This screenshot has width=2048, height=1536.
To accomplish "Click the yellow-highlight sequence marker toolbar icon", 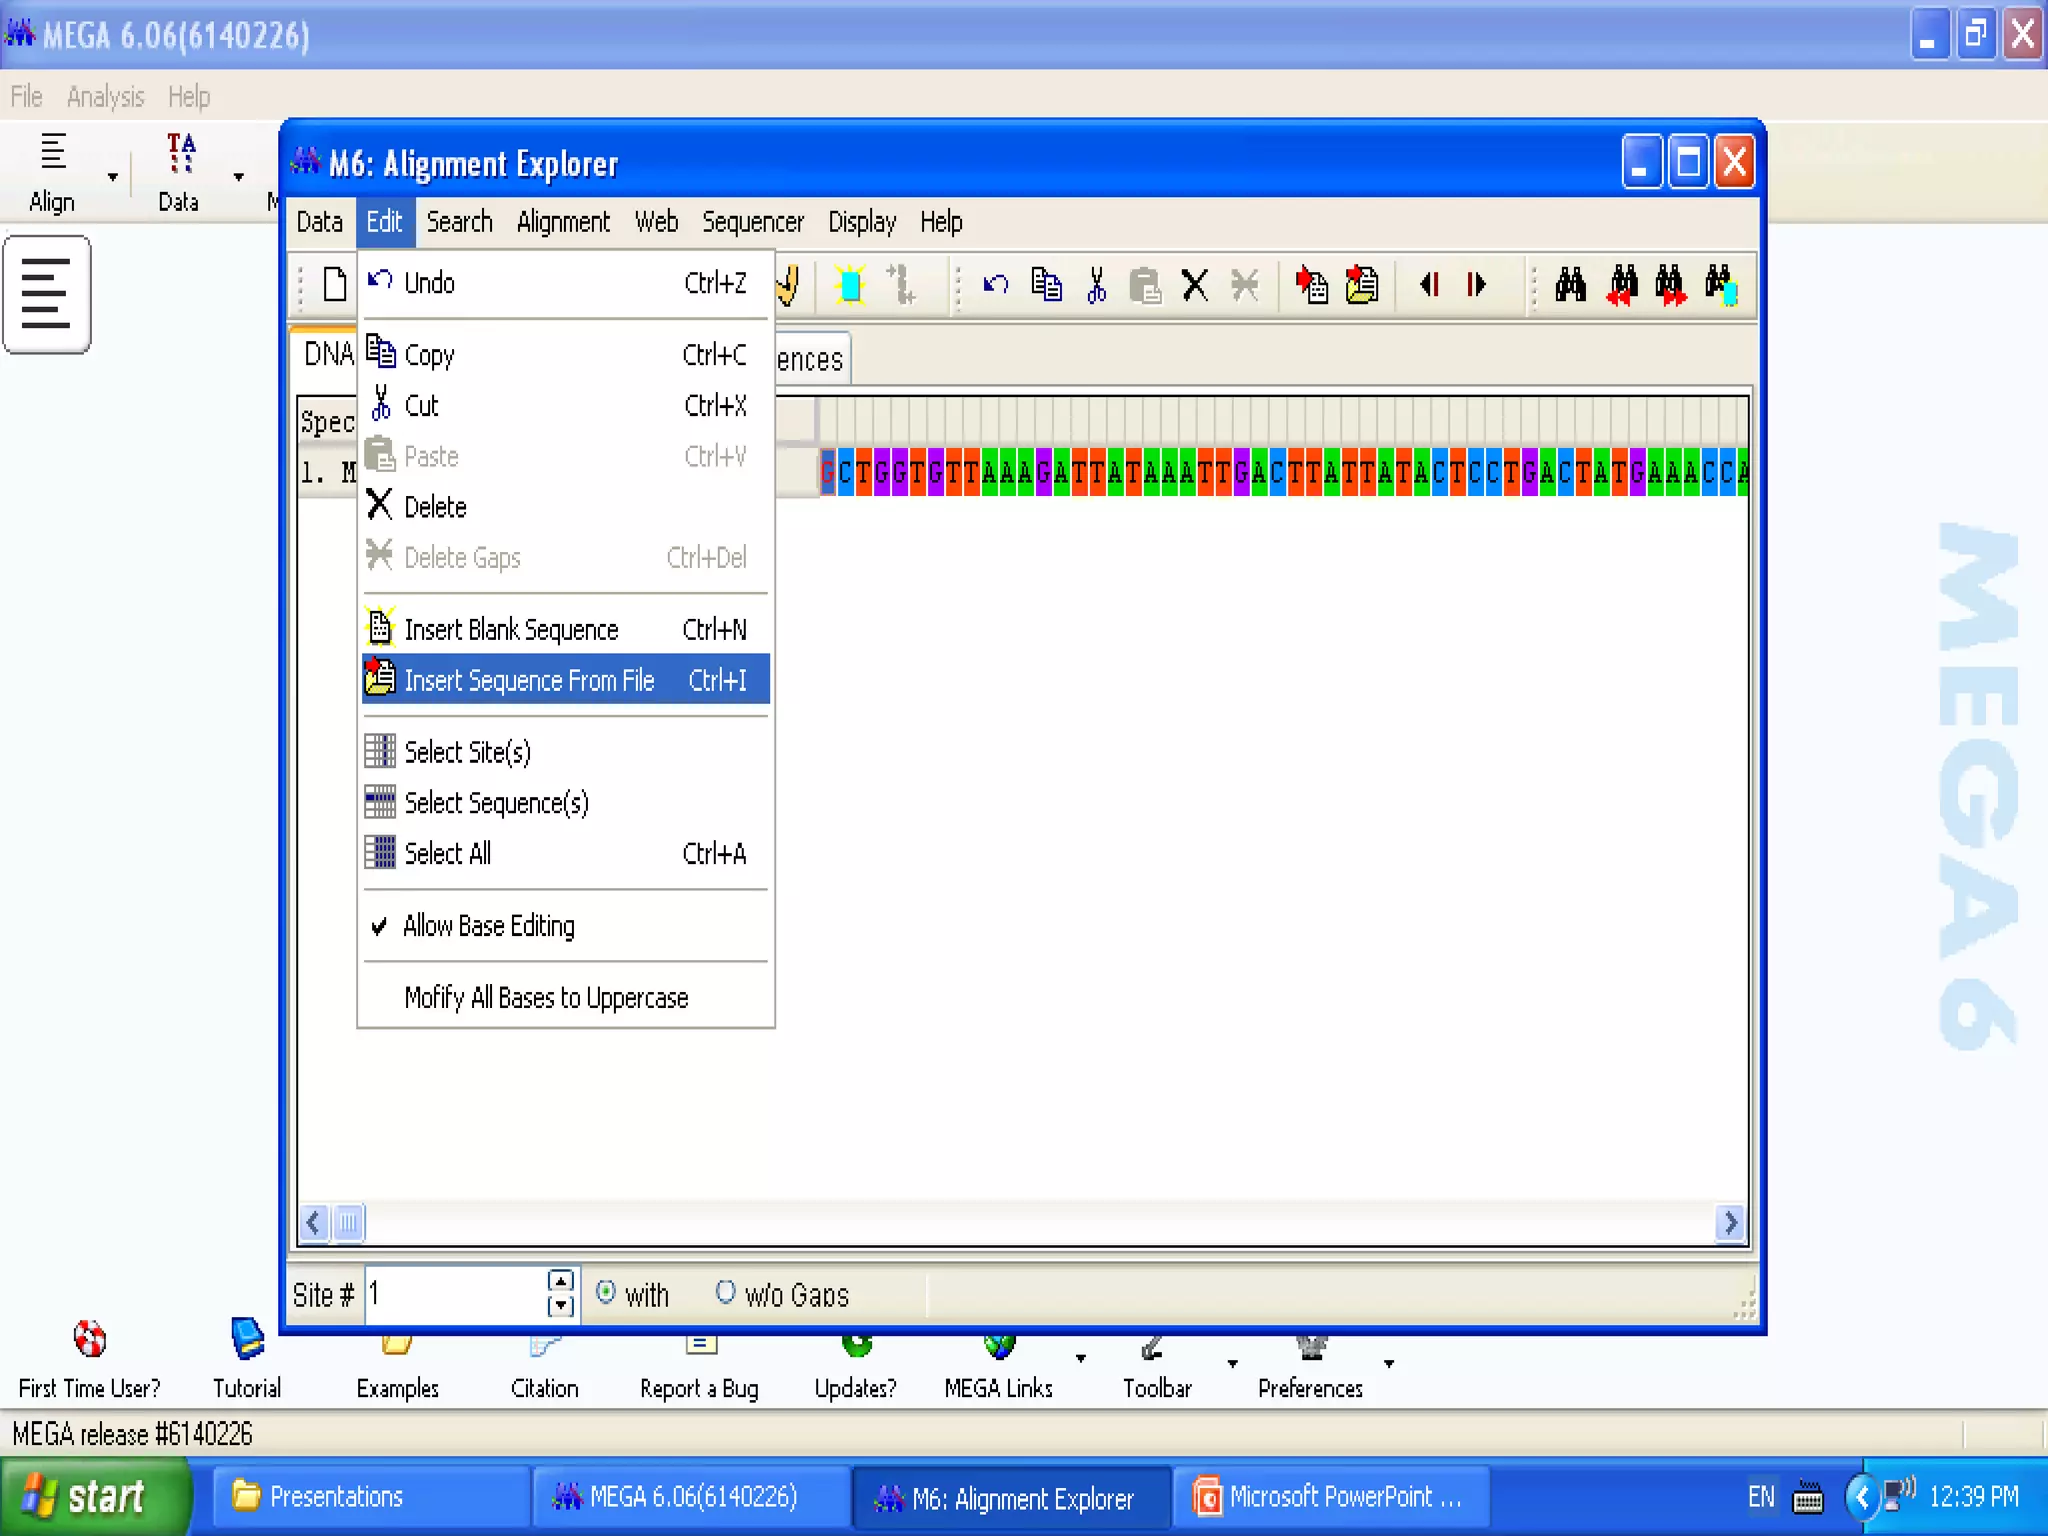I will [850, 285].
